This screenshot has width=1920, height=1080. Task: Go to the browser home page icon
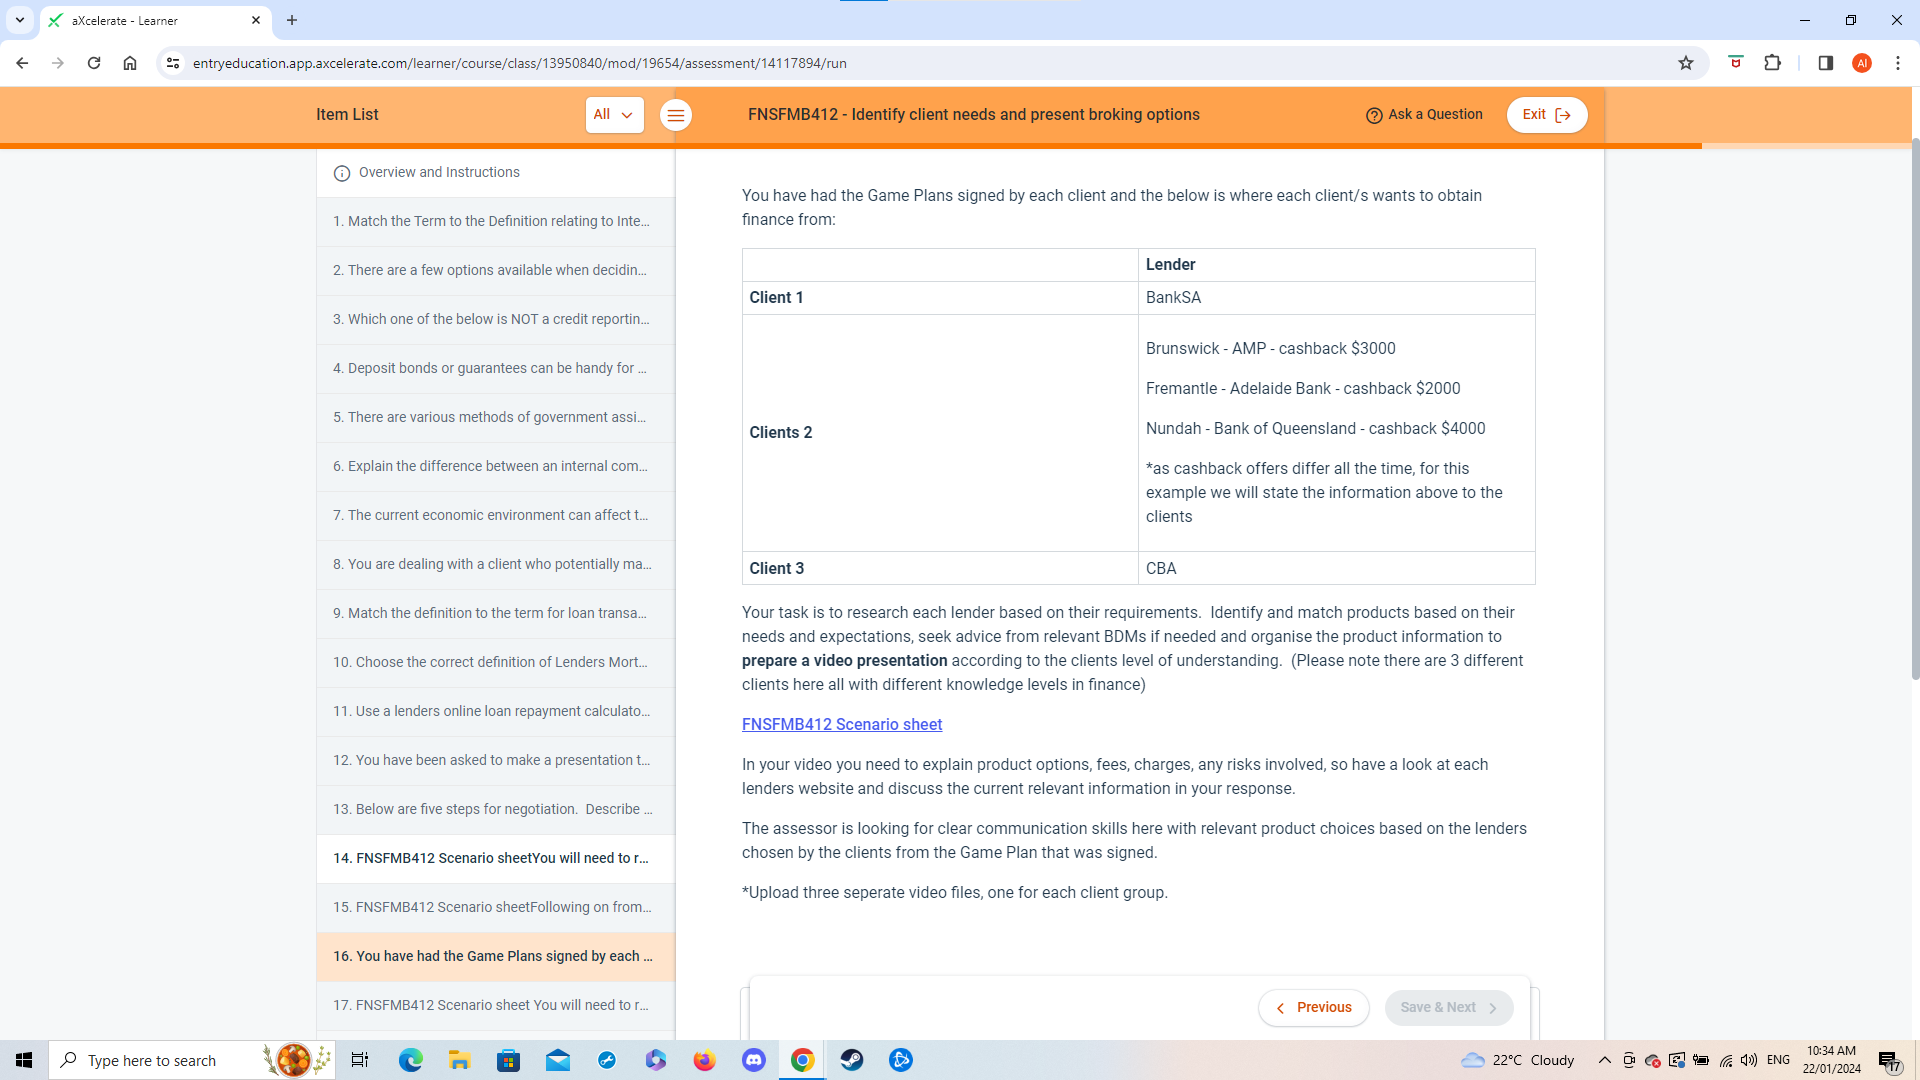click(x=130, y=63)
